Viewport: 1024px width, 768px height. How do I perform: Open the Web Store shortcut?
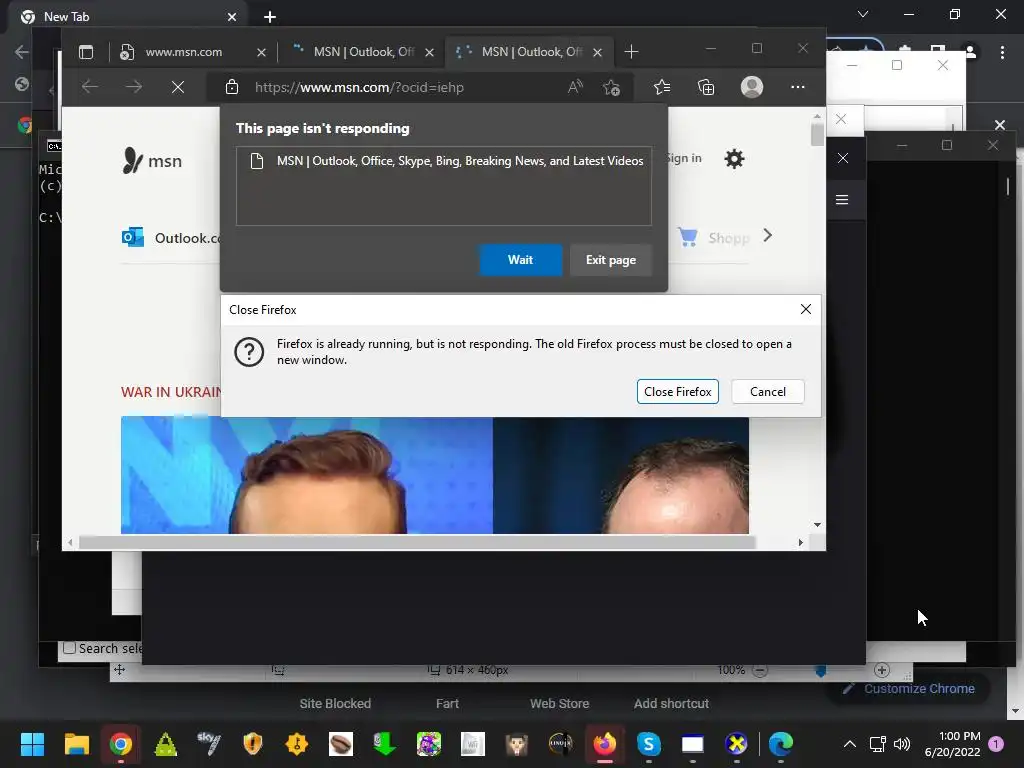pos(559,703)
